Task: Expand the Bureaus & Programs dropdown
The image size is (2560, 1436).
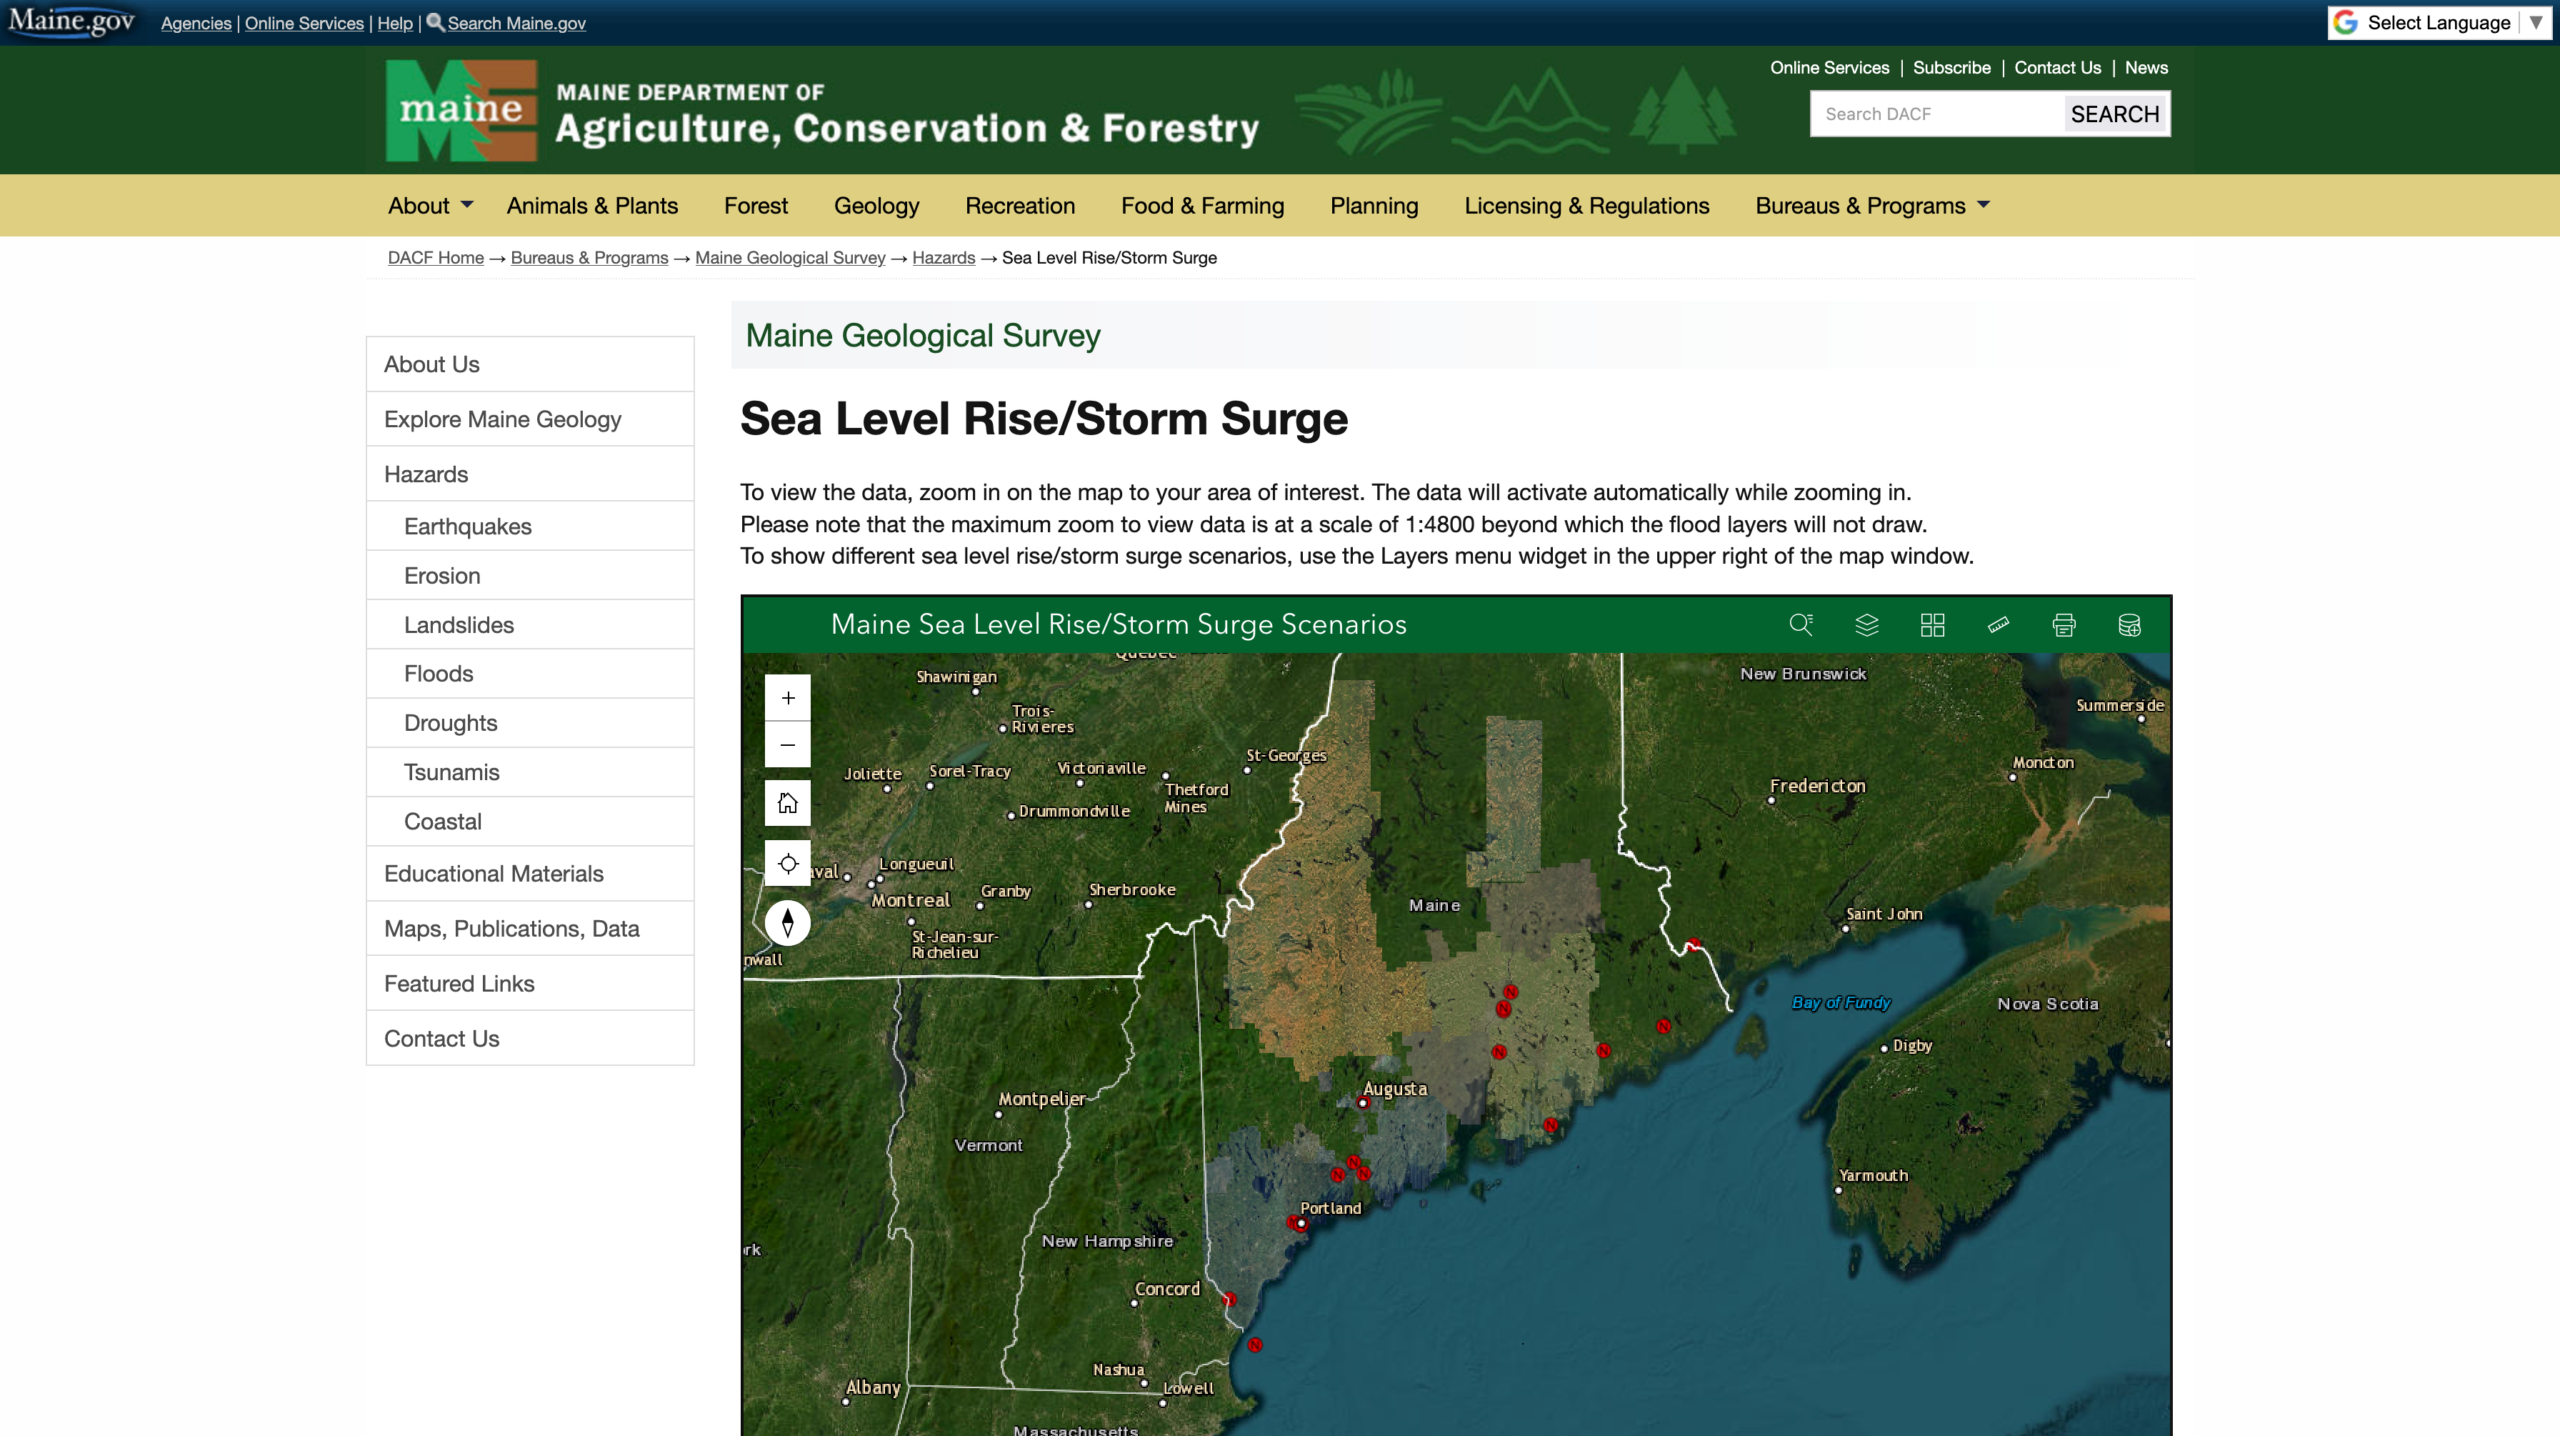Action: pyautogui.click(x=1872, y=206)
